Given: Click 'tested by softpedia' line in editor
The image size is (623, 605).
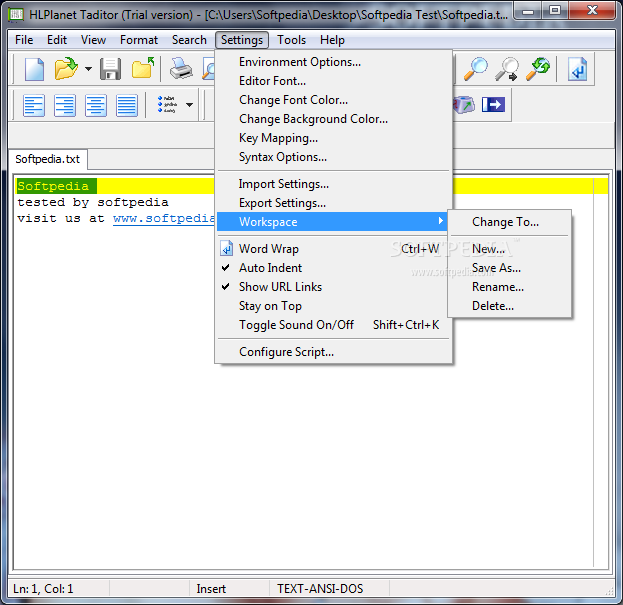Looking at the screenshot, I should tap(93, 202).
